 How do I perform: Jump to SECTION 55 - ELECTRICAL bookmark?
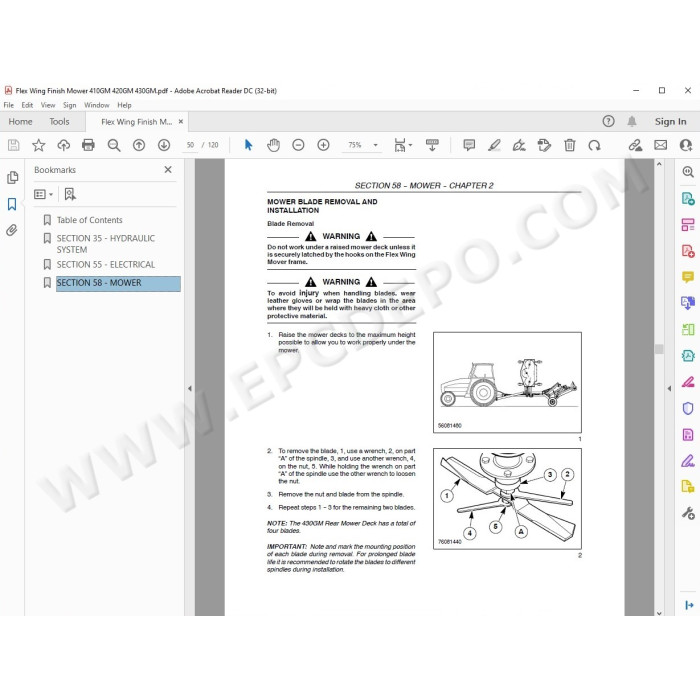tap(106, 265)
